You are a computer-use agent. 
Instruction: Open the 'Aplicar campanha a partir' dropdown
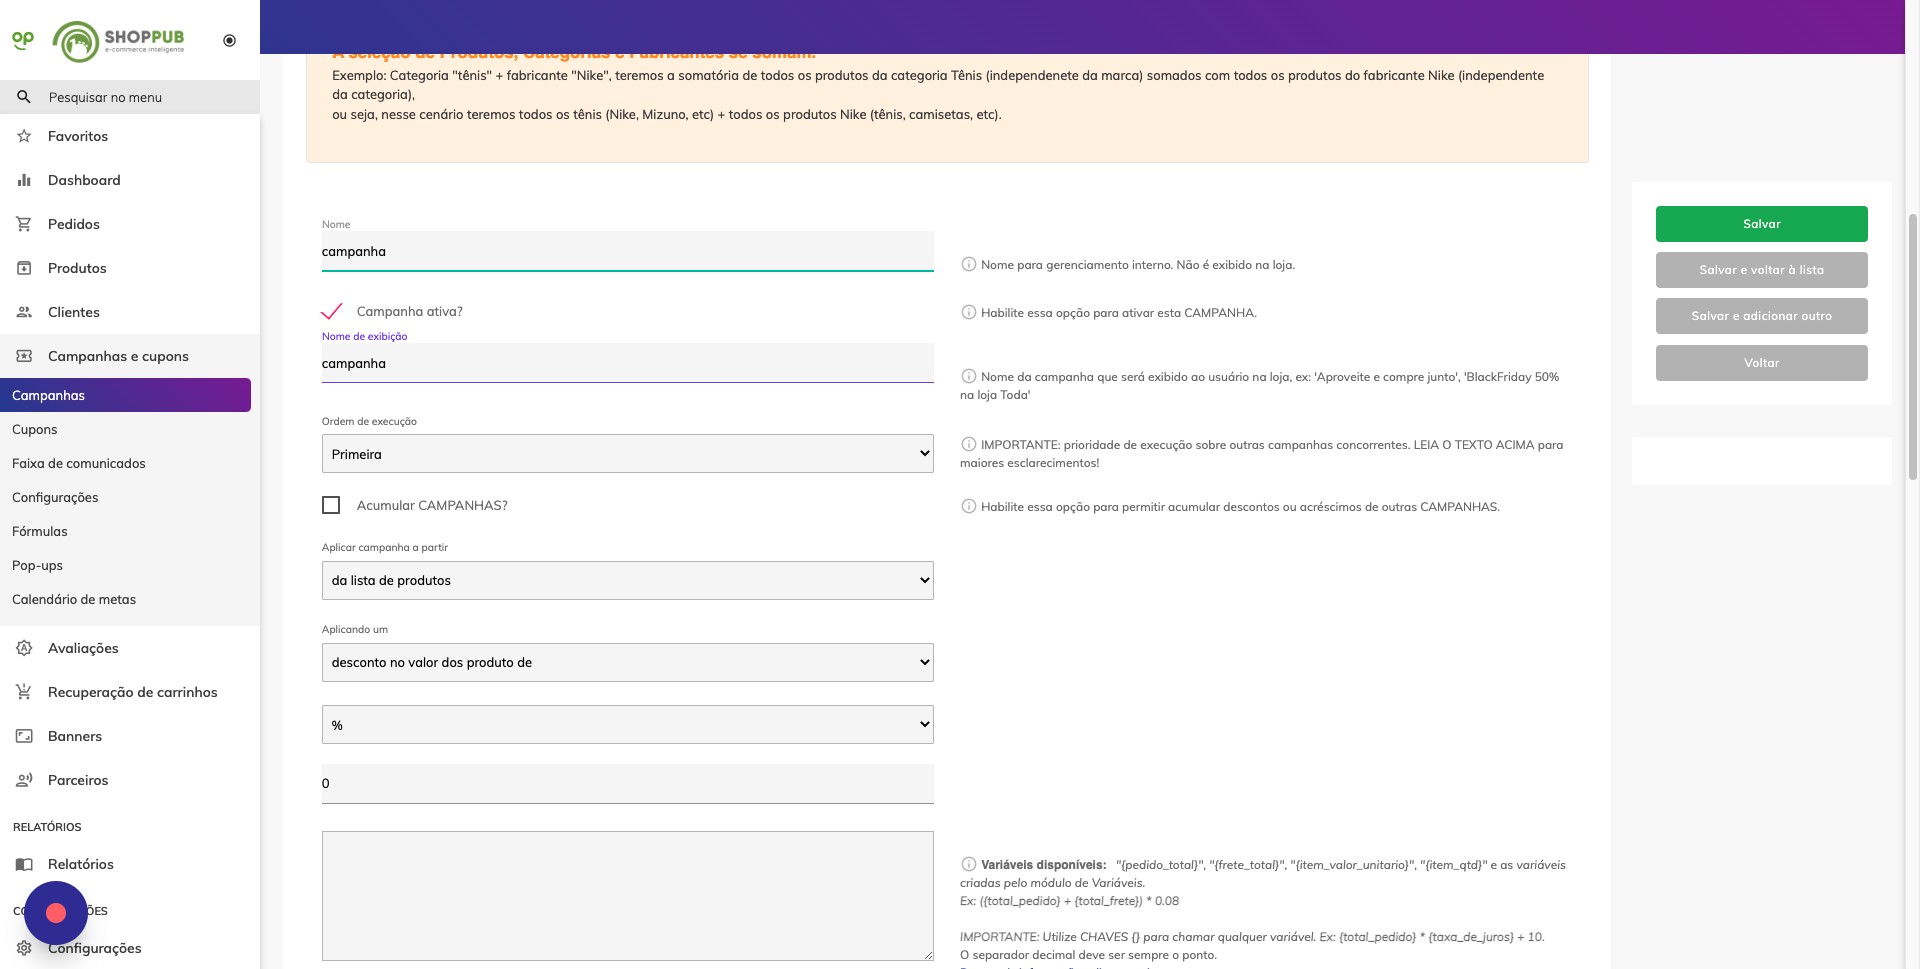coord(627,580)
